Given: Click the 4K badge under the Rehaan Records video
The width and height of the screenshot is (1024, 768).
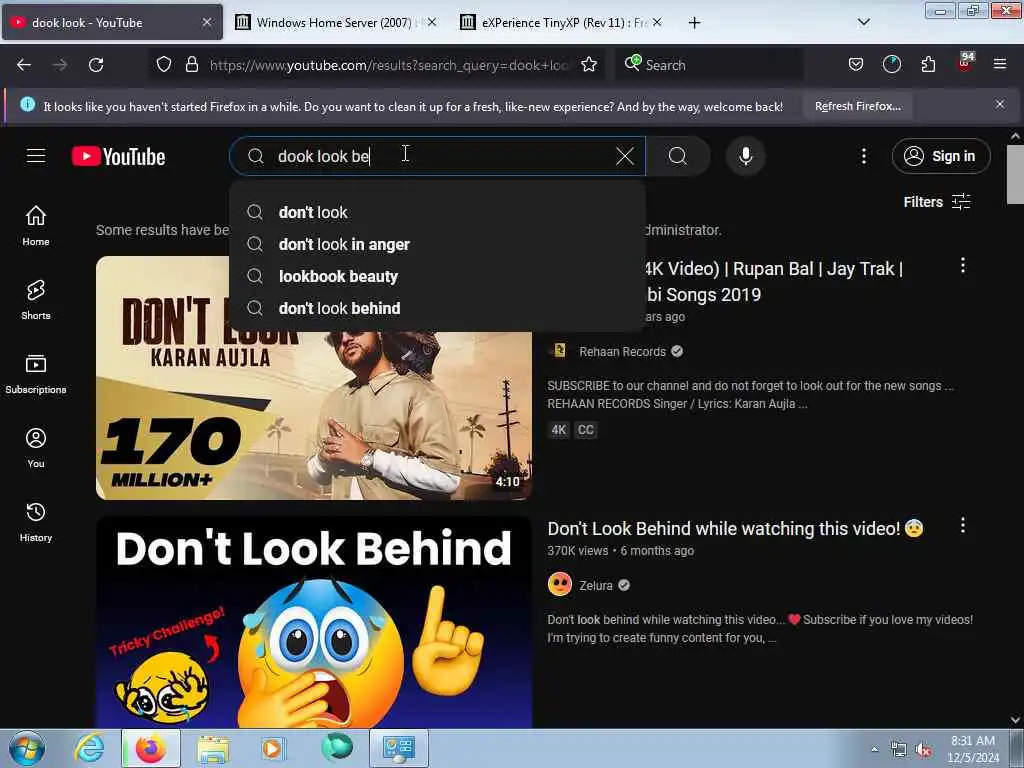Looking at the screenshot, I should click(x=558, y=430).
